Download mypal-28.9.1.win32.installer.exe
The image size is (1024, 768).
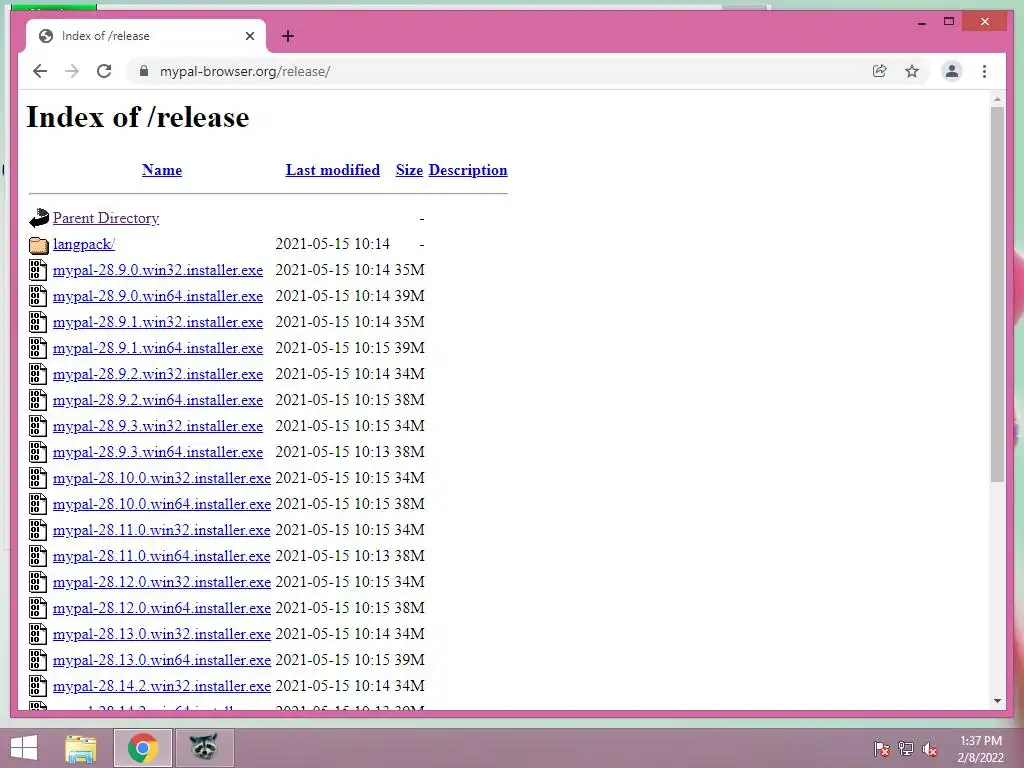158,322
